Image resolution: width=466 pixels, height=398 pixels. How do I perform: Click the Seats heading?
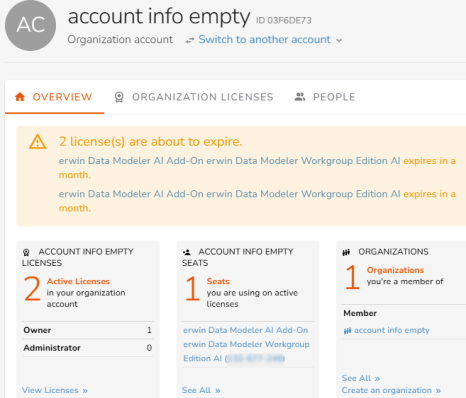point(218,281)
